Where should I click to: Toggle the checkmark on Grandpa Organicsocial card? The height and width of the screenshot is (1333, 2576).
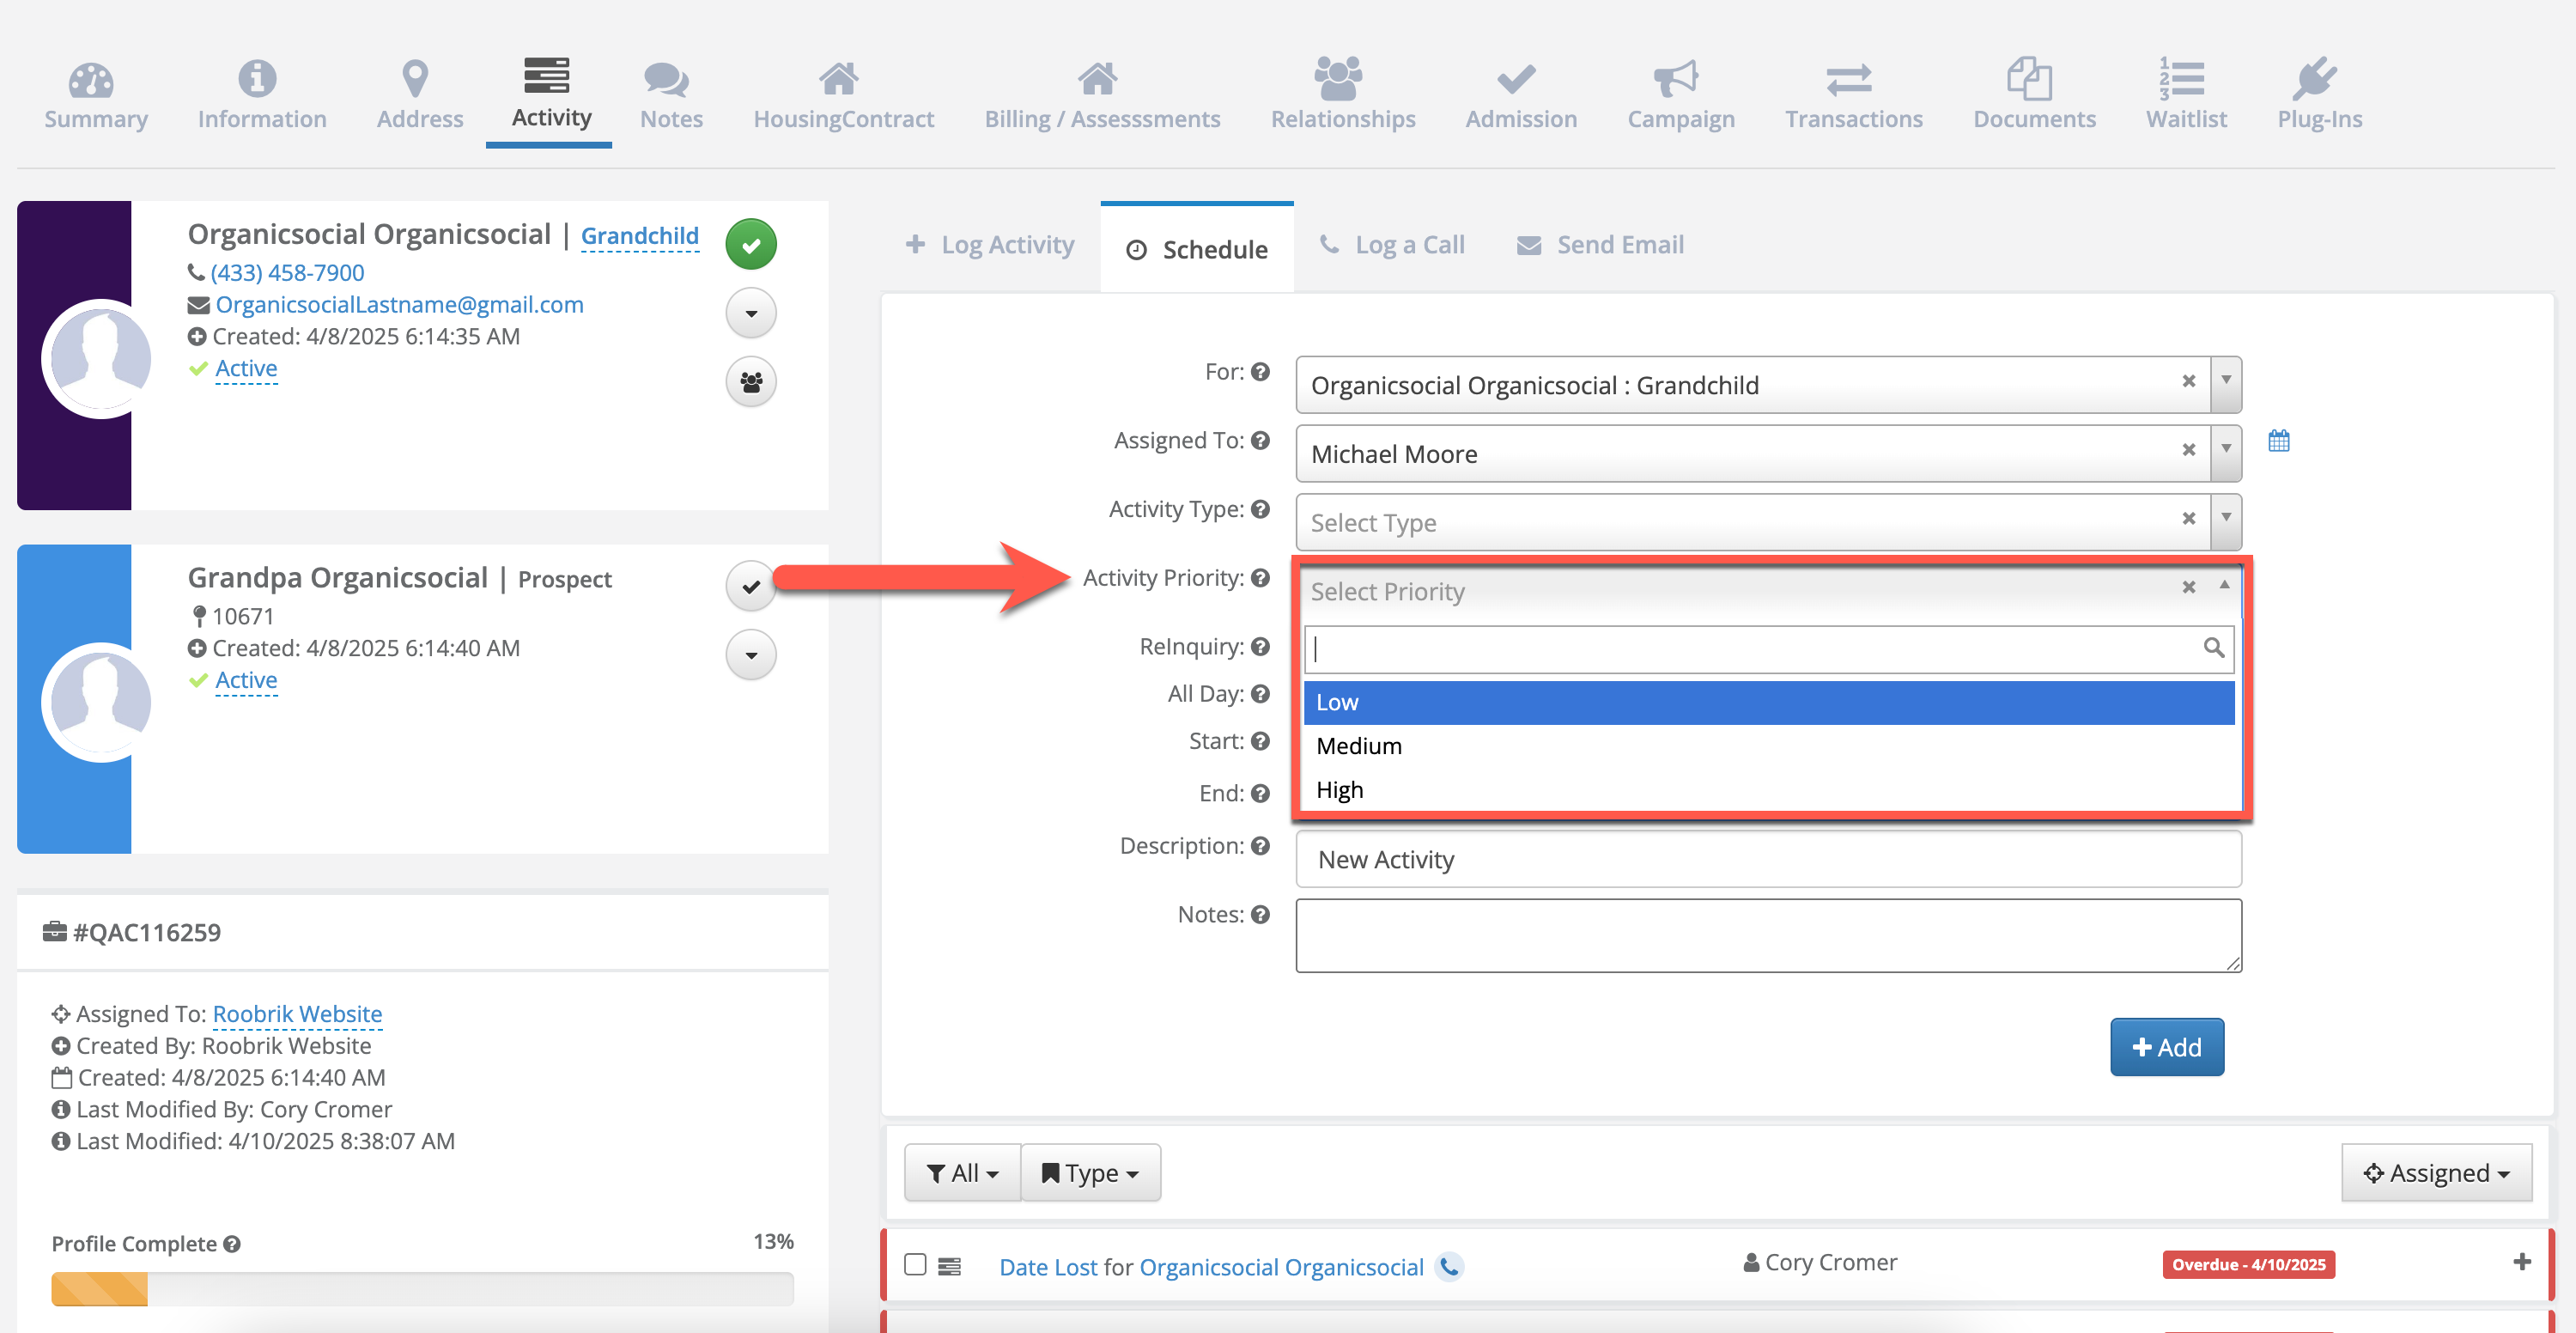751,587
